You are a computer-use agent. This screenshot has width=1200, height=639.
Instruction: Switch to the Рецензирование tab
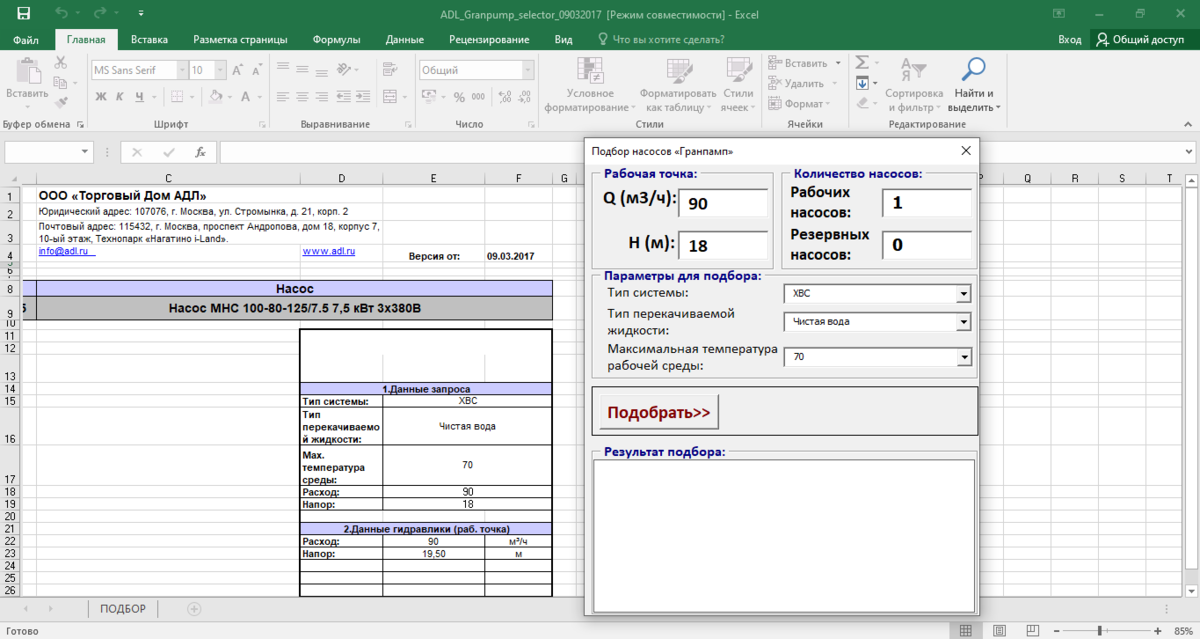click(489, 40)
